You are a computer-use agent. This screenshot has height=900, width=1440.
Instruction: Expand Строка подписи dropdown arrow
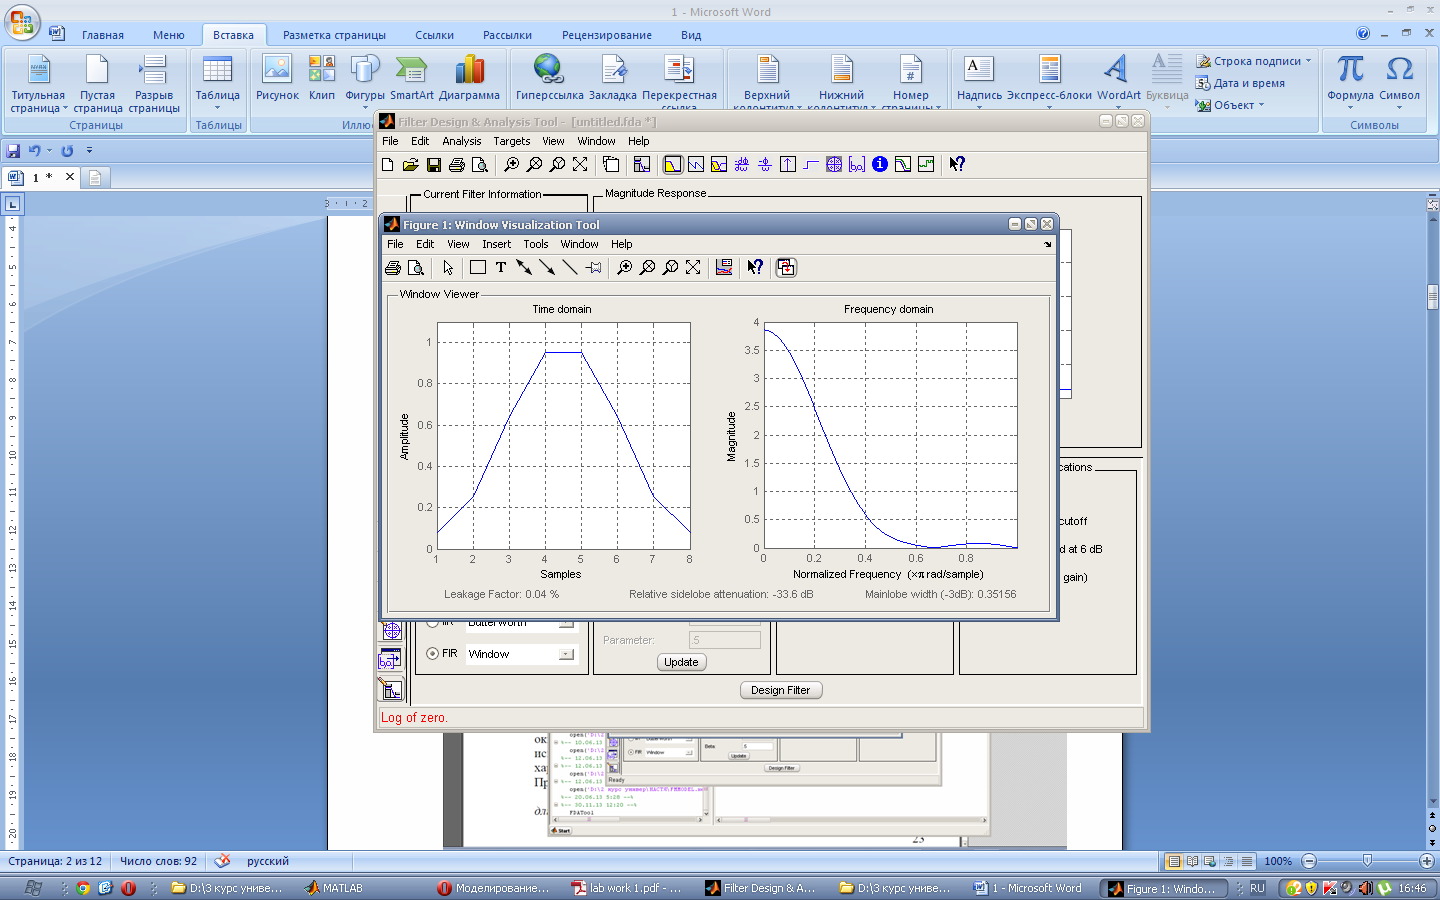[1308, 61]
